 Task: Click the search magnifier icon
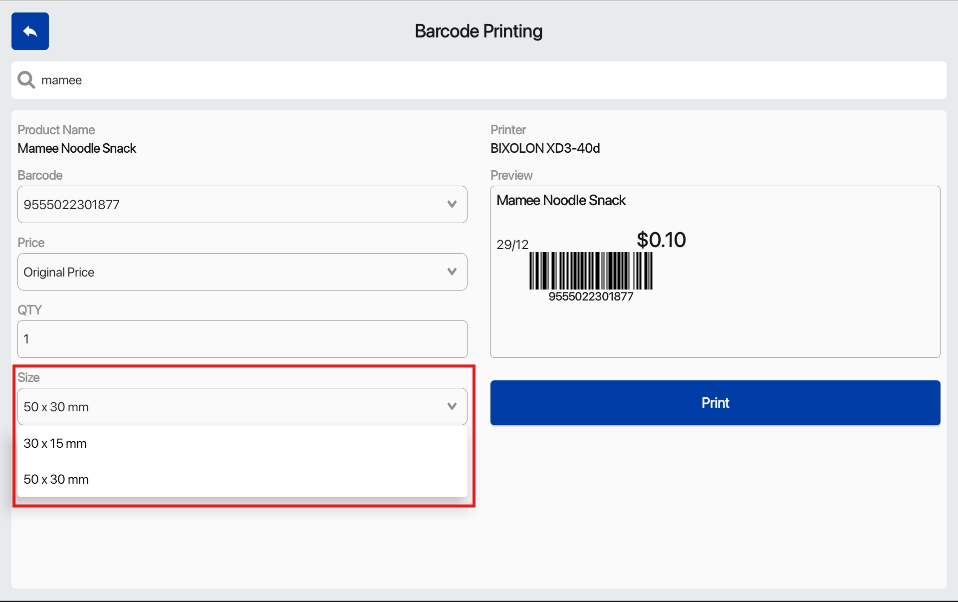tap(26, 80)
